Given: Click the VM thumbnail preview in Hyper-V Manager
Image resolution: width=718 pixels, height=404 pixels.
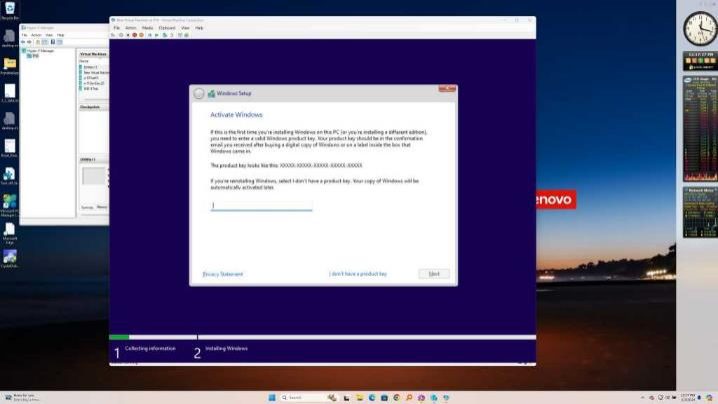Looking at the screenshot, I should (94, 176).
